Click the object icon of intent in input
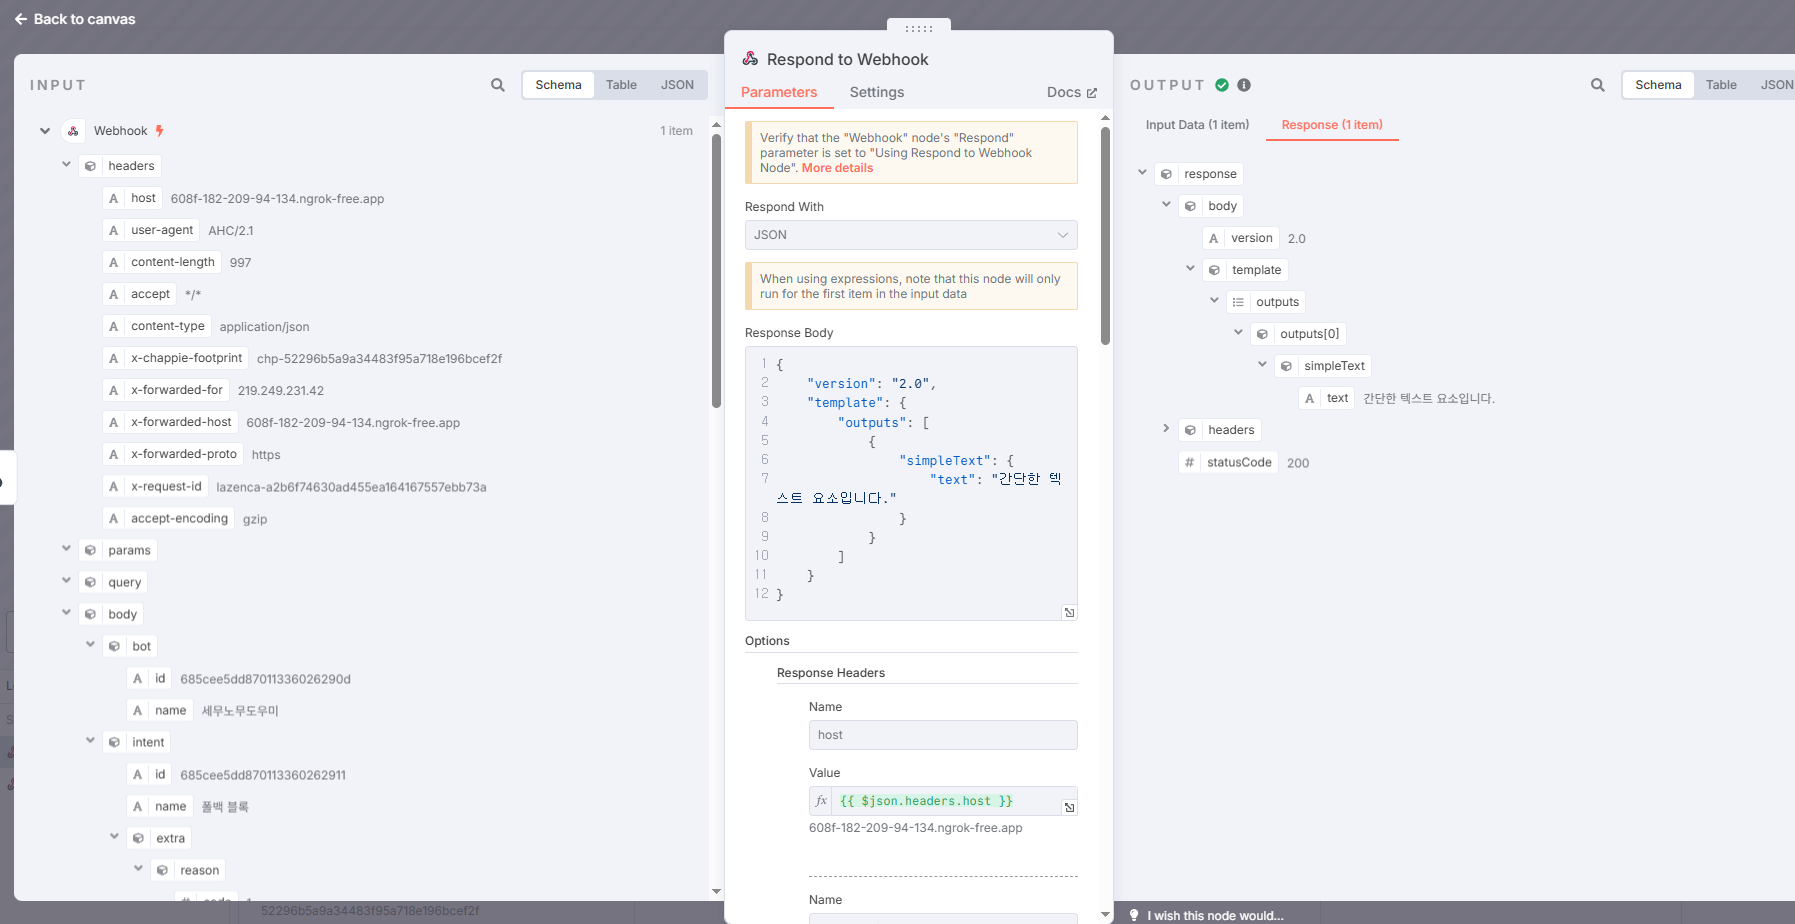The height and width of the screenshot is (924, 1795). pos(114,742)
